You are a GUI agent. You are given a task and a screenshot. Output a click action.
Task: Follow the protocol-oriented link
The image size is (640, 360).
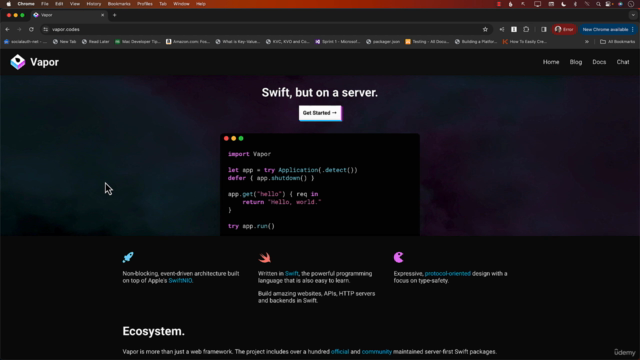click(448, 273)
